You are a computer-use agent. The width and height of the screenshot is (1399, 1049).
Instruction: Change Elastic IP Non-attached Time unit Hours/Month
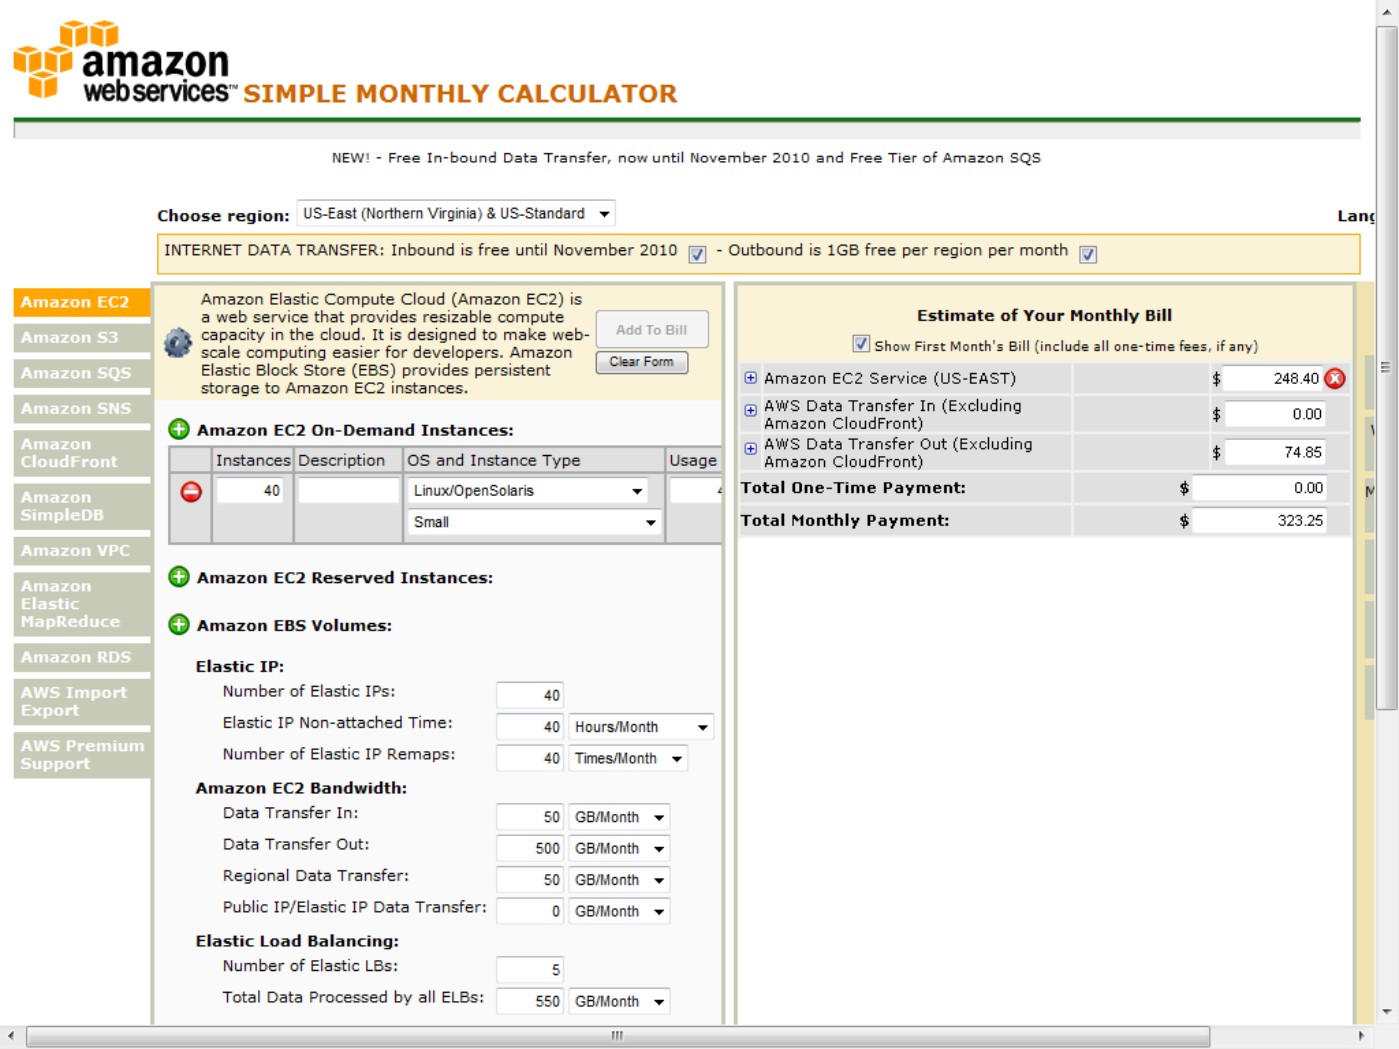(x=641, y=727)
